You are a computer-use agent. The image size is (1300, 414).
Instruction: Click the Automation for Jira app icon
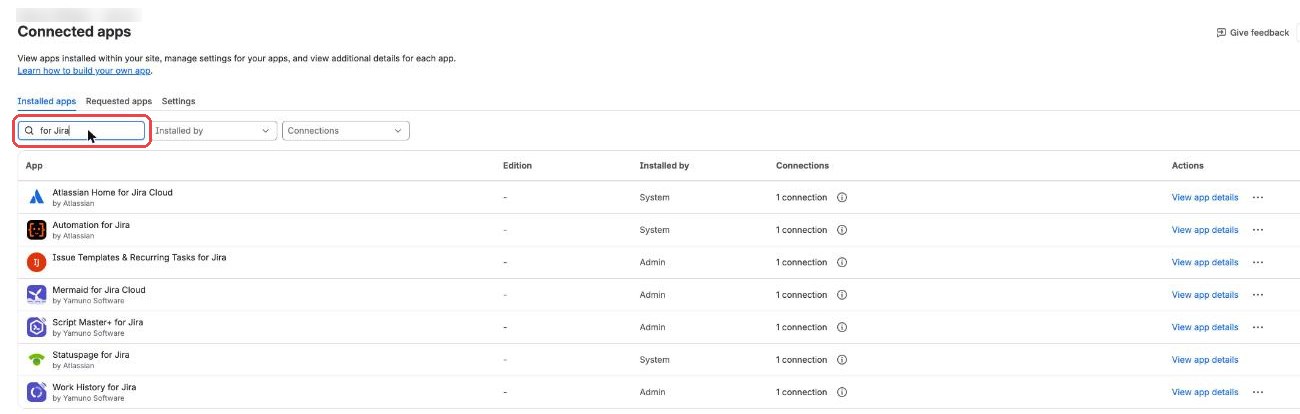pyautogui.click(x=36, y=230)
